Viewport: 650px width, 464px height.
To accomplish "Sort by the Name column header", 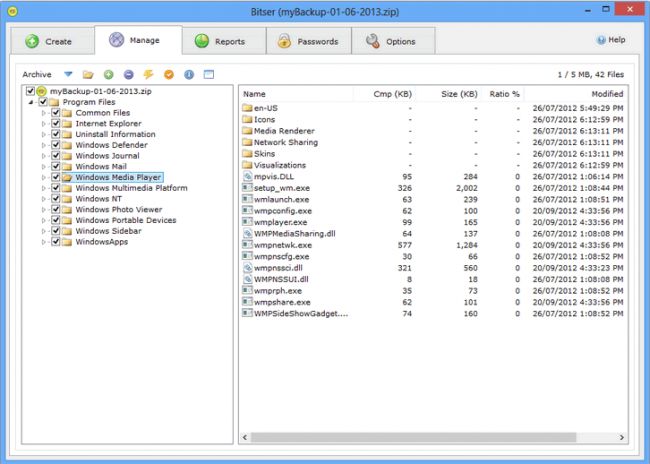I will (296, 94).
